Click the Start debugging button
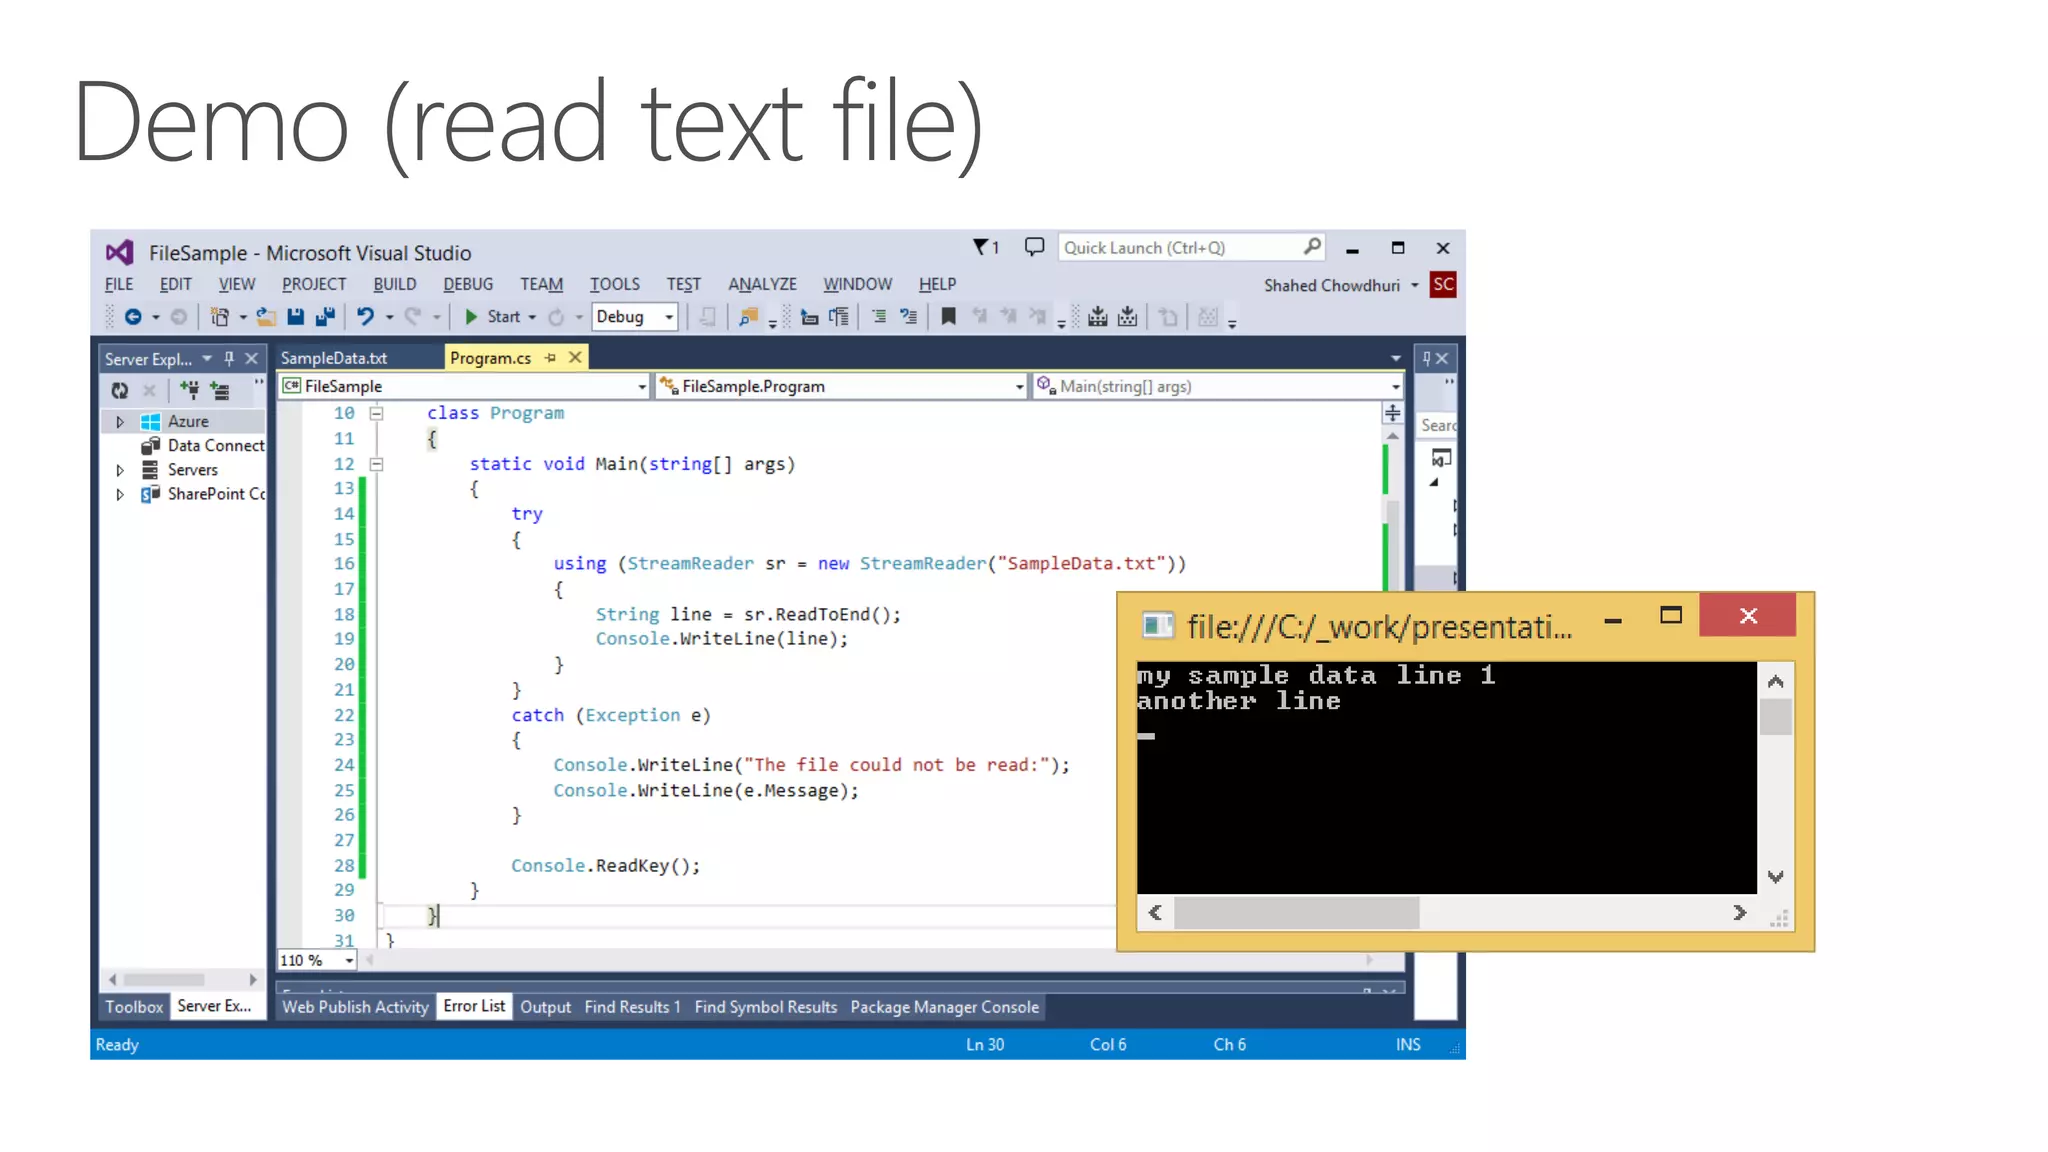Screen dimensions: 2048x1152 click(494, 317)
